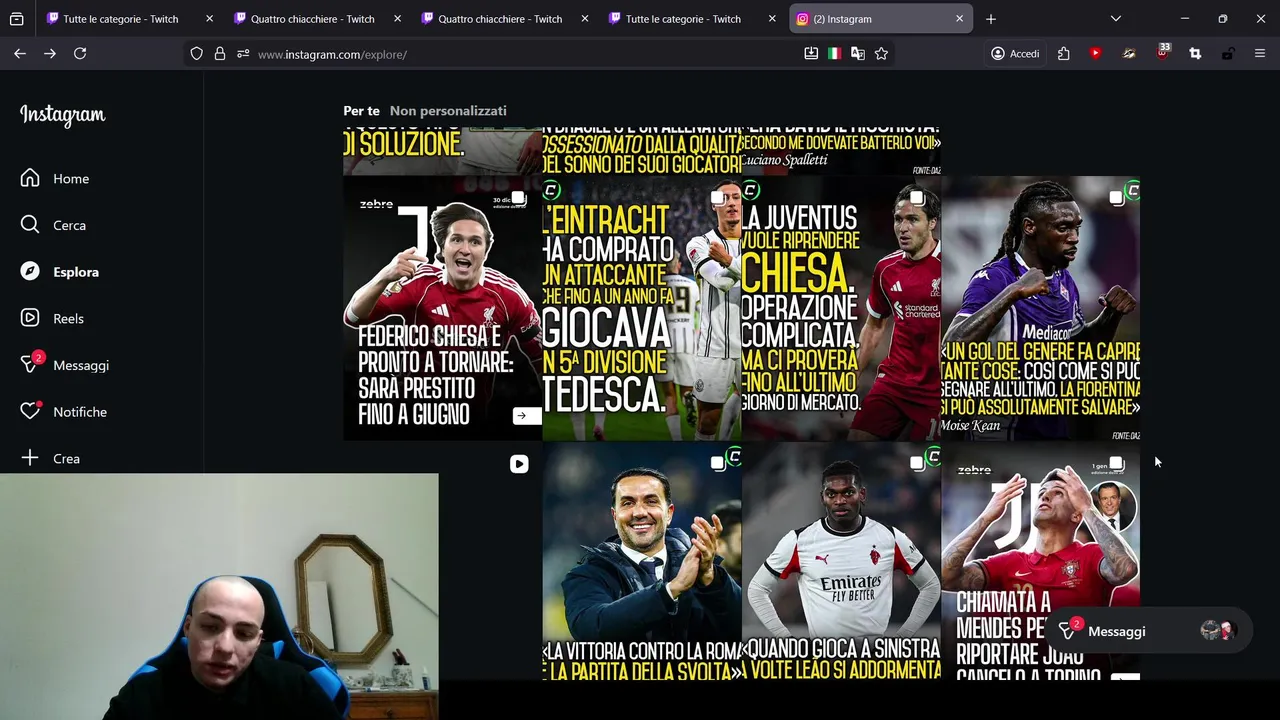Select Esplora in the sidebar
The image size is (1280, 720).
(x=60, y=272)
